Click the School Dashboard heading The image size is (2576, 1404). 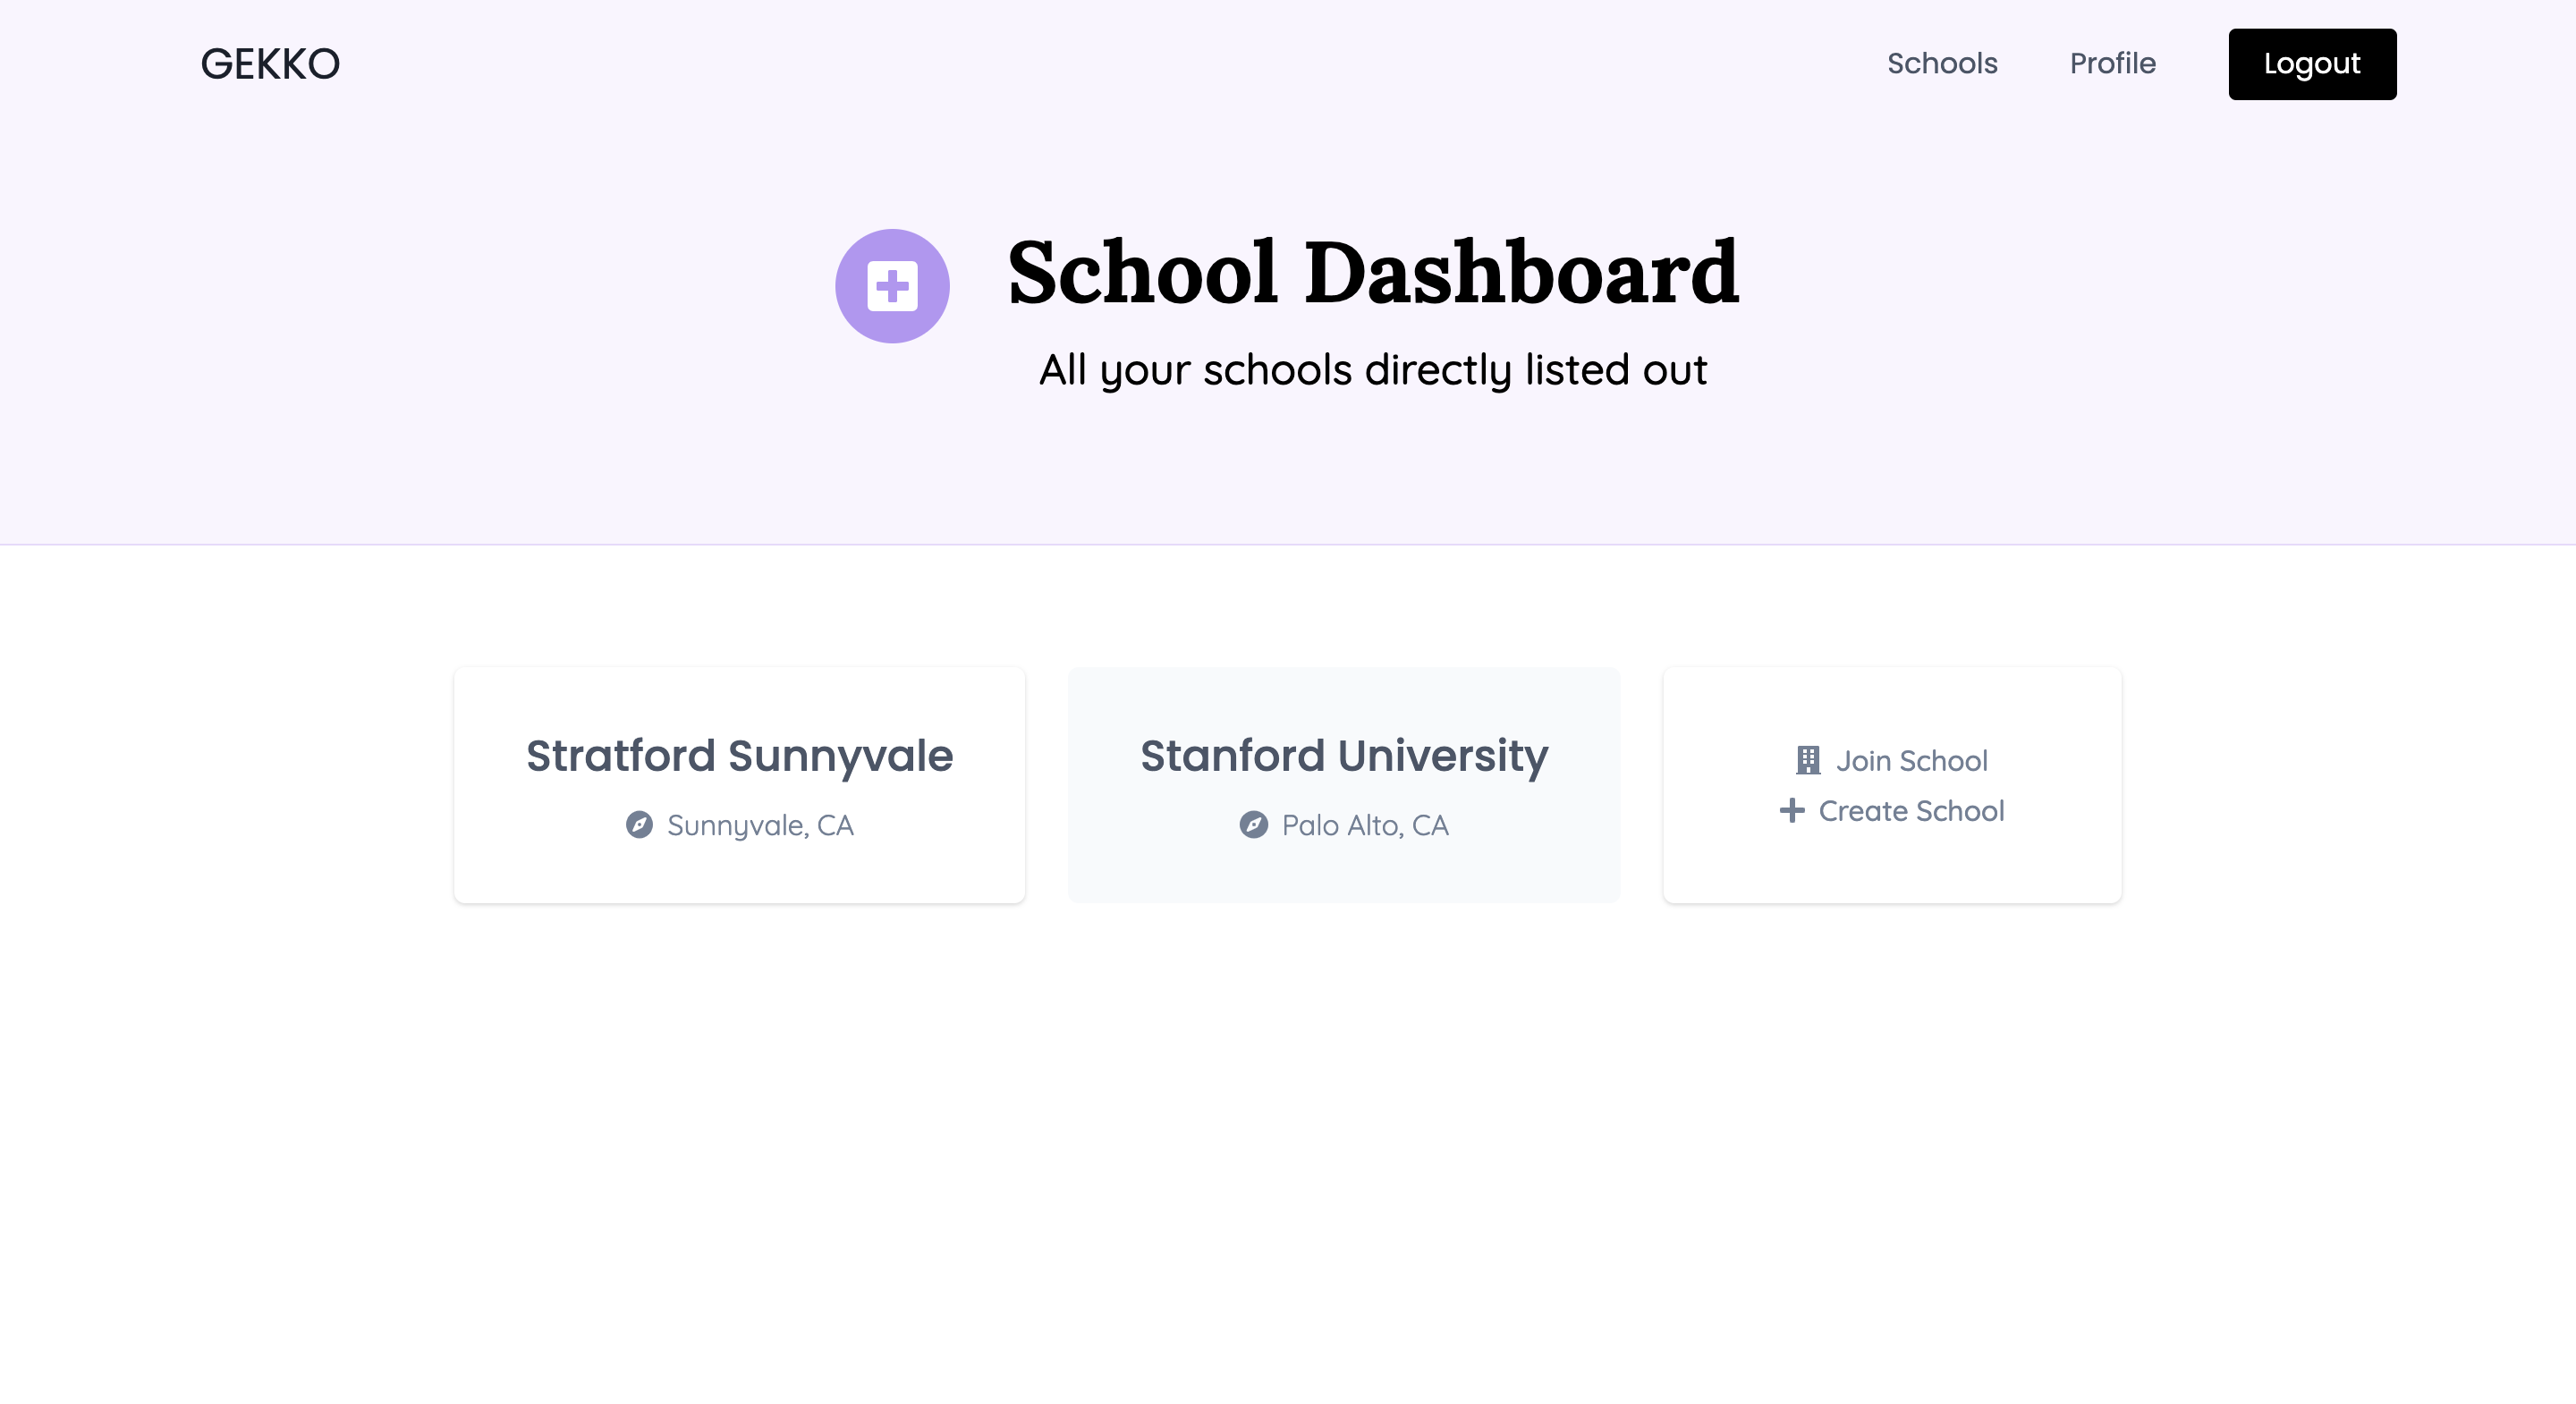point(1372,272)
